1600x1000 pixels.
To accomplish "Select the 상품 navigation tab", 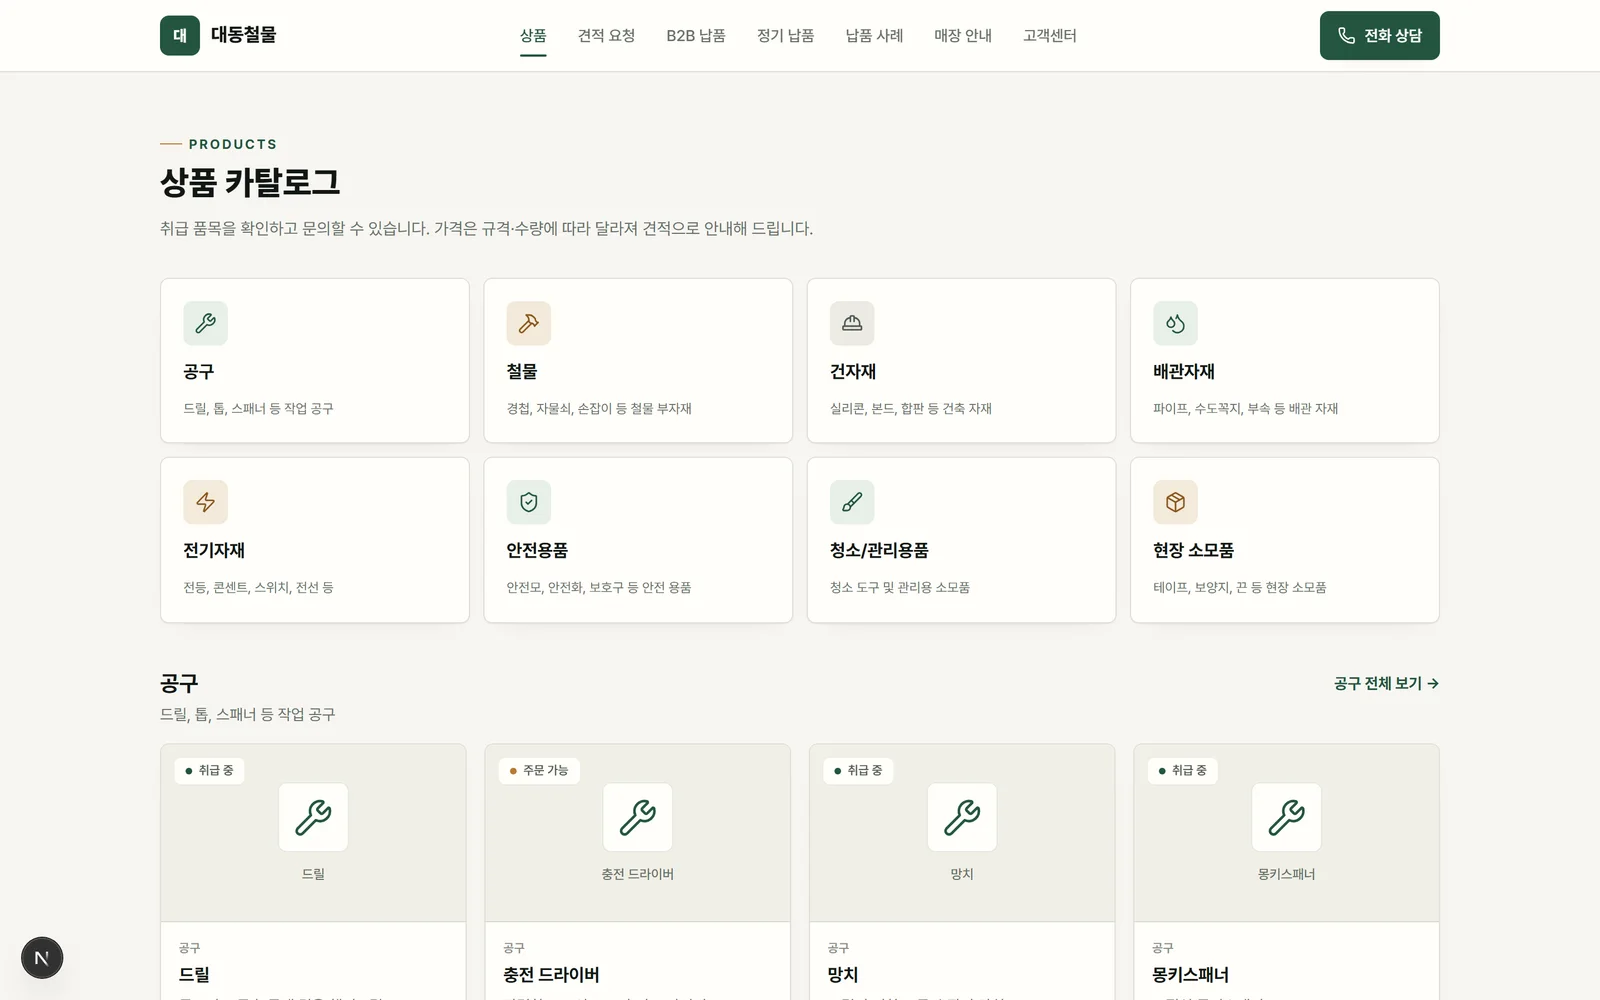I will (533, 36).
